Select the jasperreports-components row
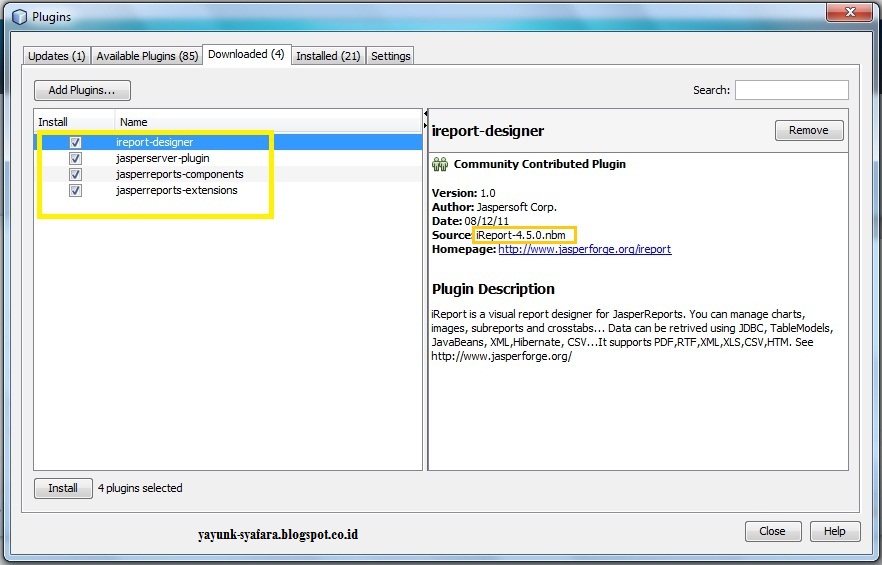Image resolution: width=882 pixels, height=565 pixels. 228,174
